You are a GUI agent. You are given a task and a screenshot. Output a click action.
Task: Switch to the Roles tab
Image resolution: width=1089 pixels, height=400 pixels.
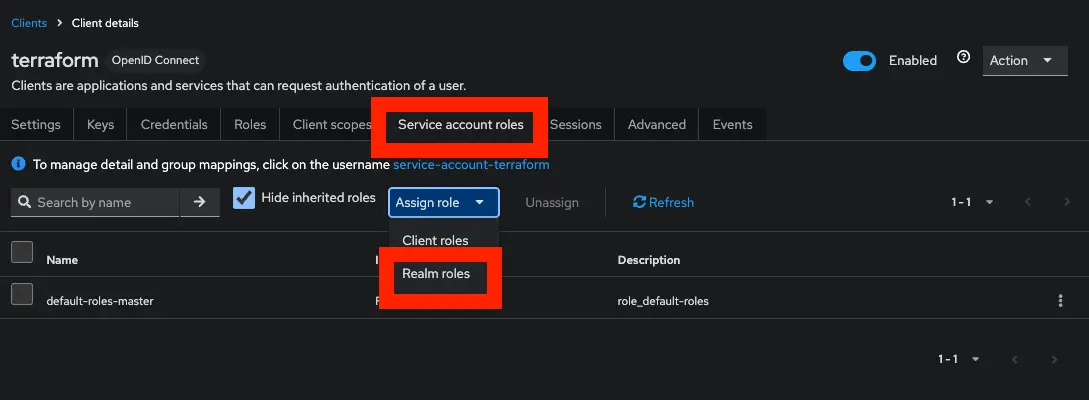click(x=250, y=124)
